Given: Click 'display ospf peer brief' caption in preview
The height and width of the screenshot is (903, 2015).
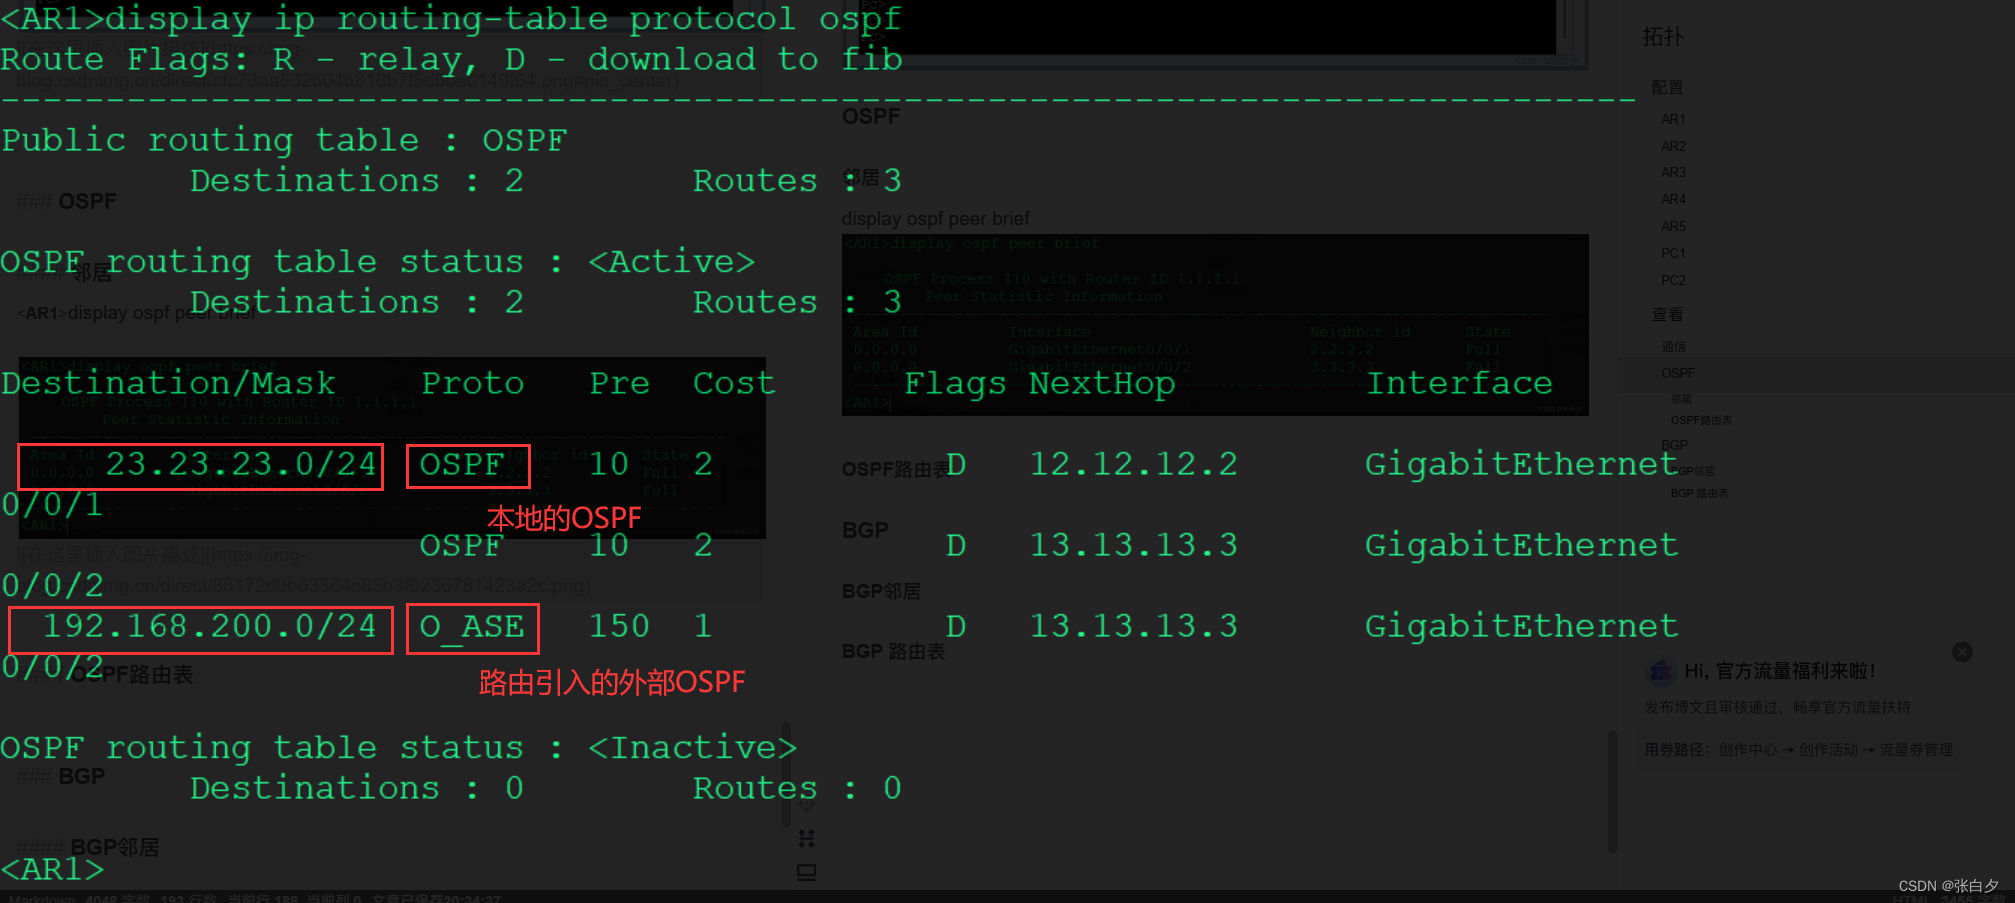Looking at the screenshot, I should pos(935,219).
